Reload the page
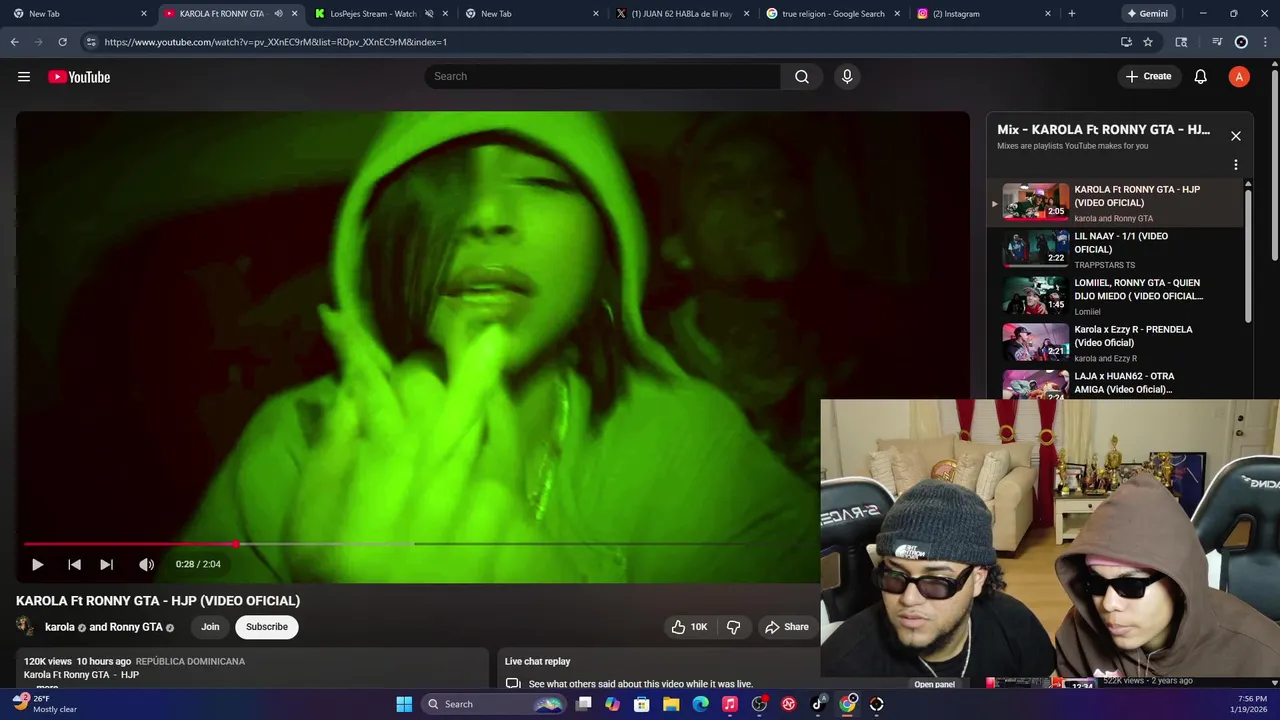Image resolution: width=1280 pixels, height=720 pixels. click(62, 42)
